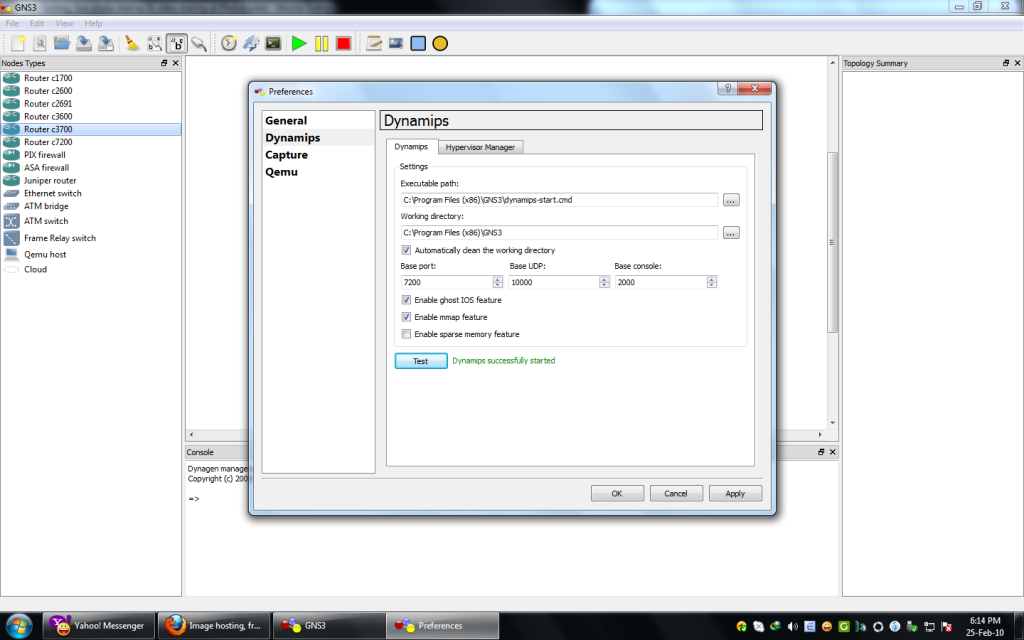
Task: Click the Base UDP spinner arrows
Action: pyautogui.click(x=604, y=282)
